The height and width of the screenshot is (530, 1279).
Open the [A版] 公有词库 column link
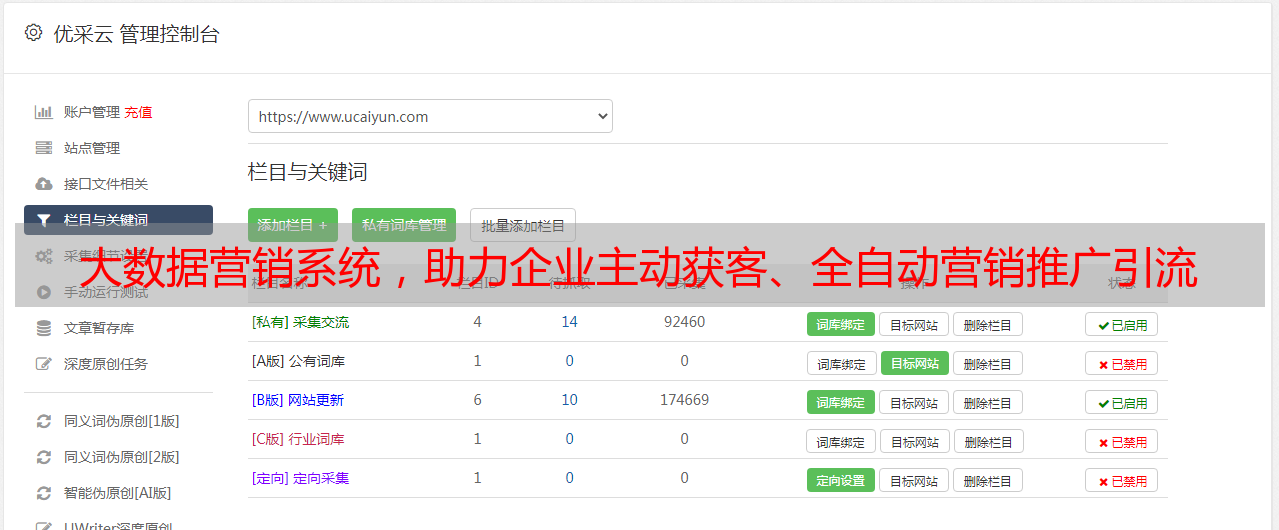[x=298, y=361]
